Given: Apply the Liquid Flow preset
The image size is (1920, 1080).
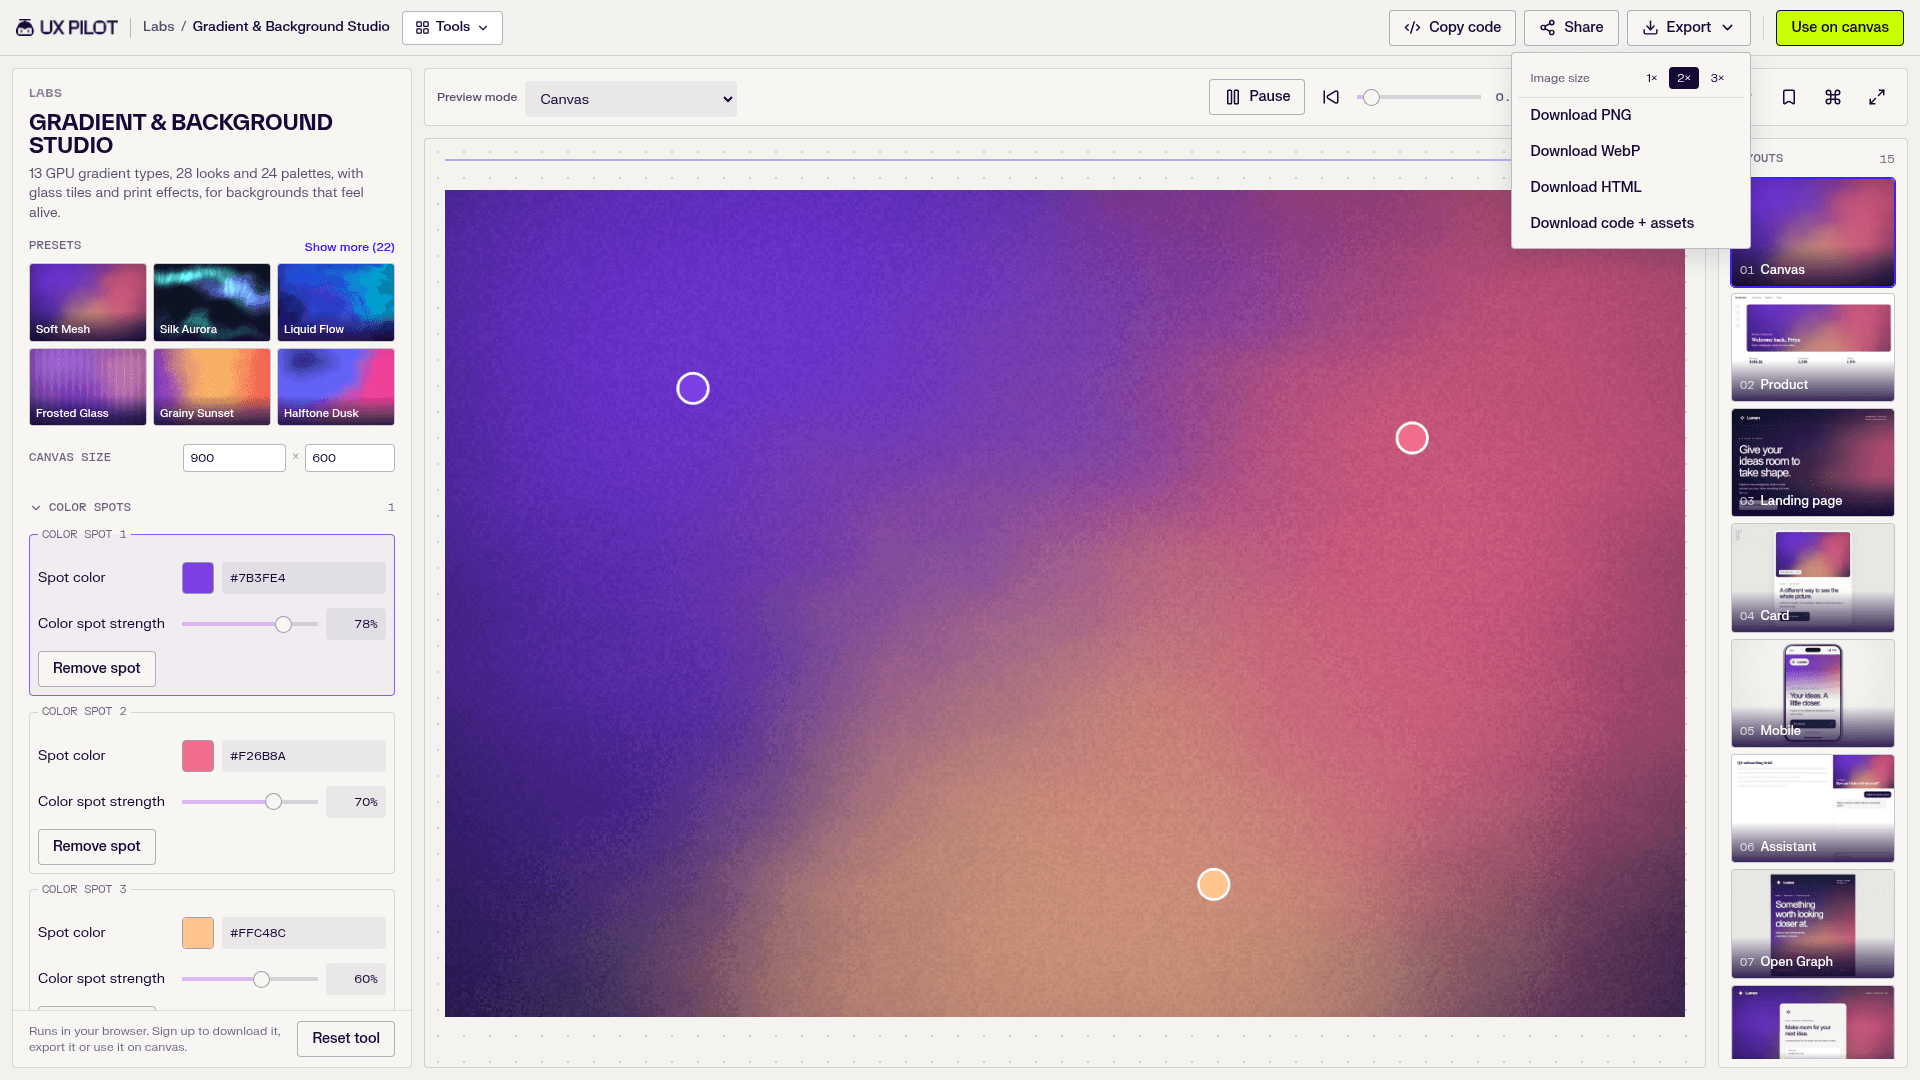Looking at the screenshot, I should [x=336, y=302].
